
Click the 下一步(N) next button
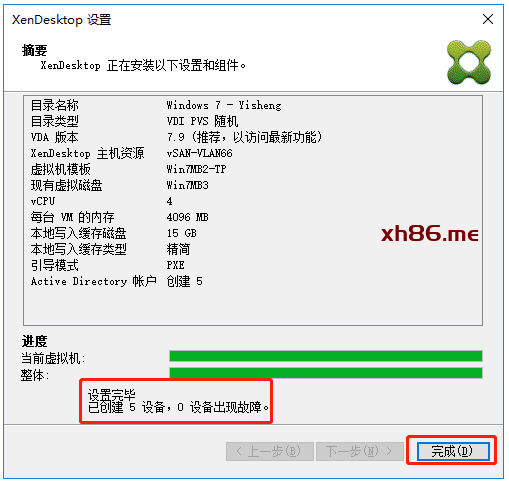click(359, 451)
